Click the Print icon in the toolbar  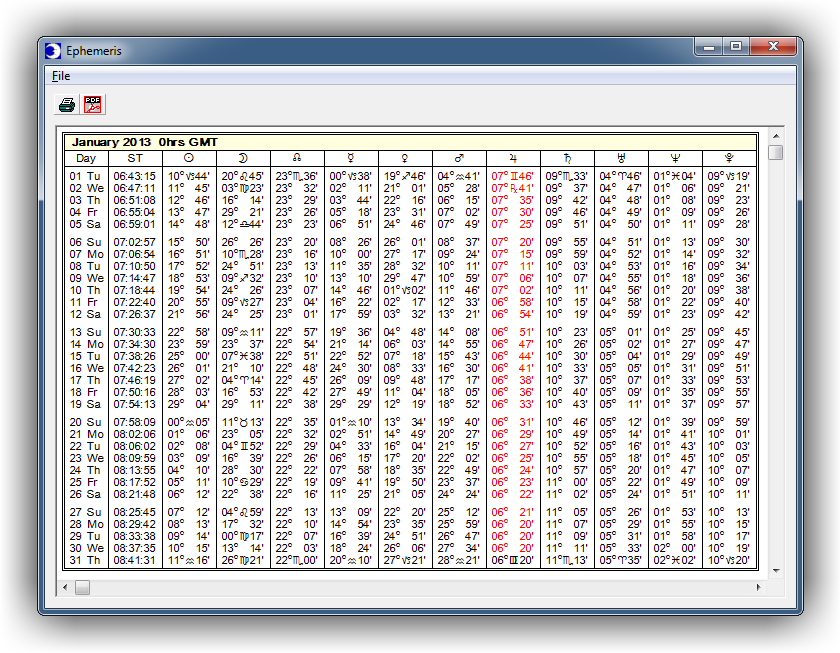67,104
